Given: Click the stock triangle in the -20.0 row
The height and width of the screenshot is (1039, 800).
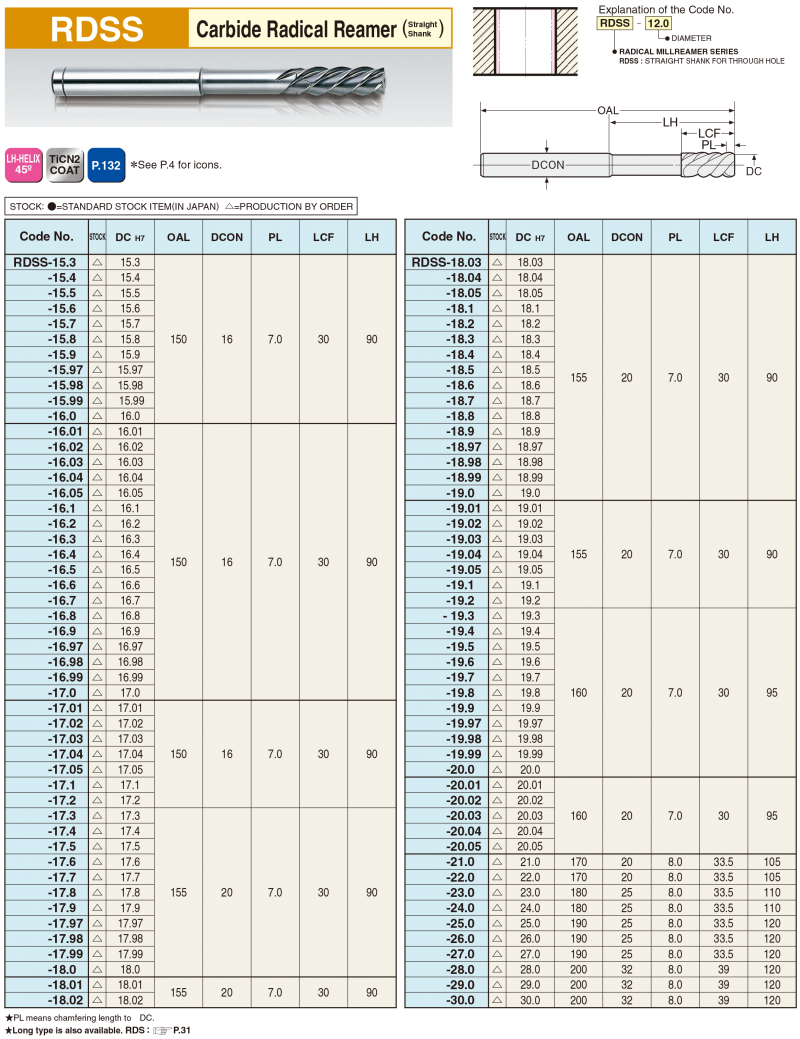Looking at the screenshot, I should [x=497, y=769].
